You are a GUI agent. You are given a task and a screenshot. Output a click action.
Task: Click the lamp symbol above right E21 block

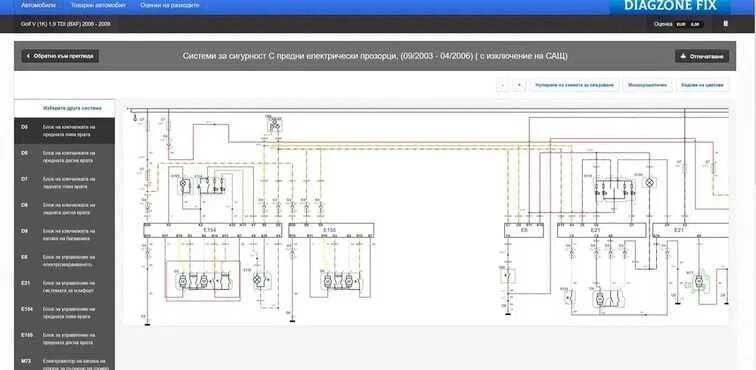649,183
